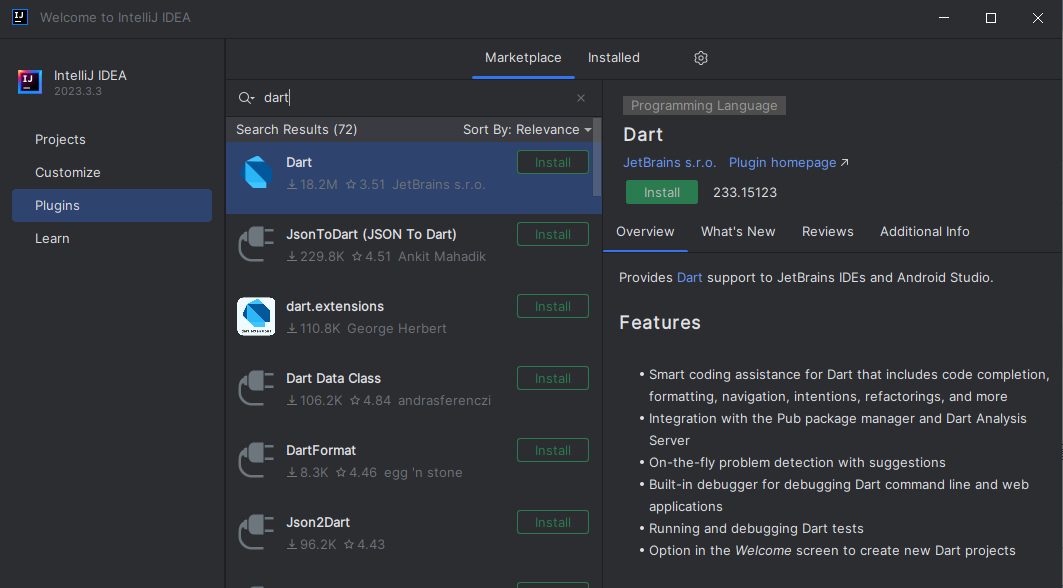The image size is (1063, 588).
Task: Click the JsonToDart plugin plug icon
Action: 256,244
